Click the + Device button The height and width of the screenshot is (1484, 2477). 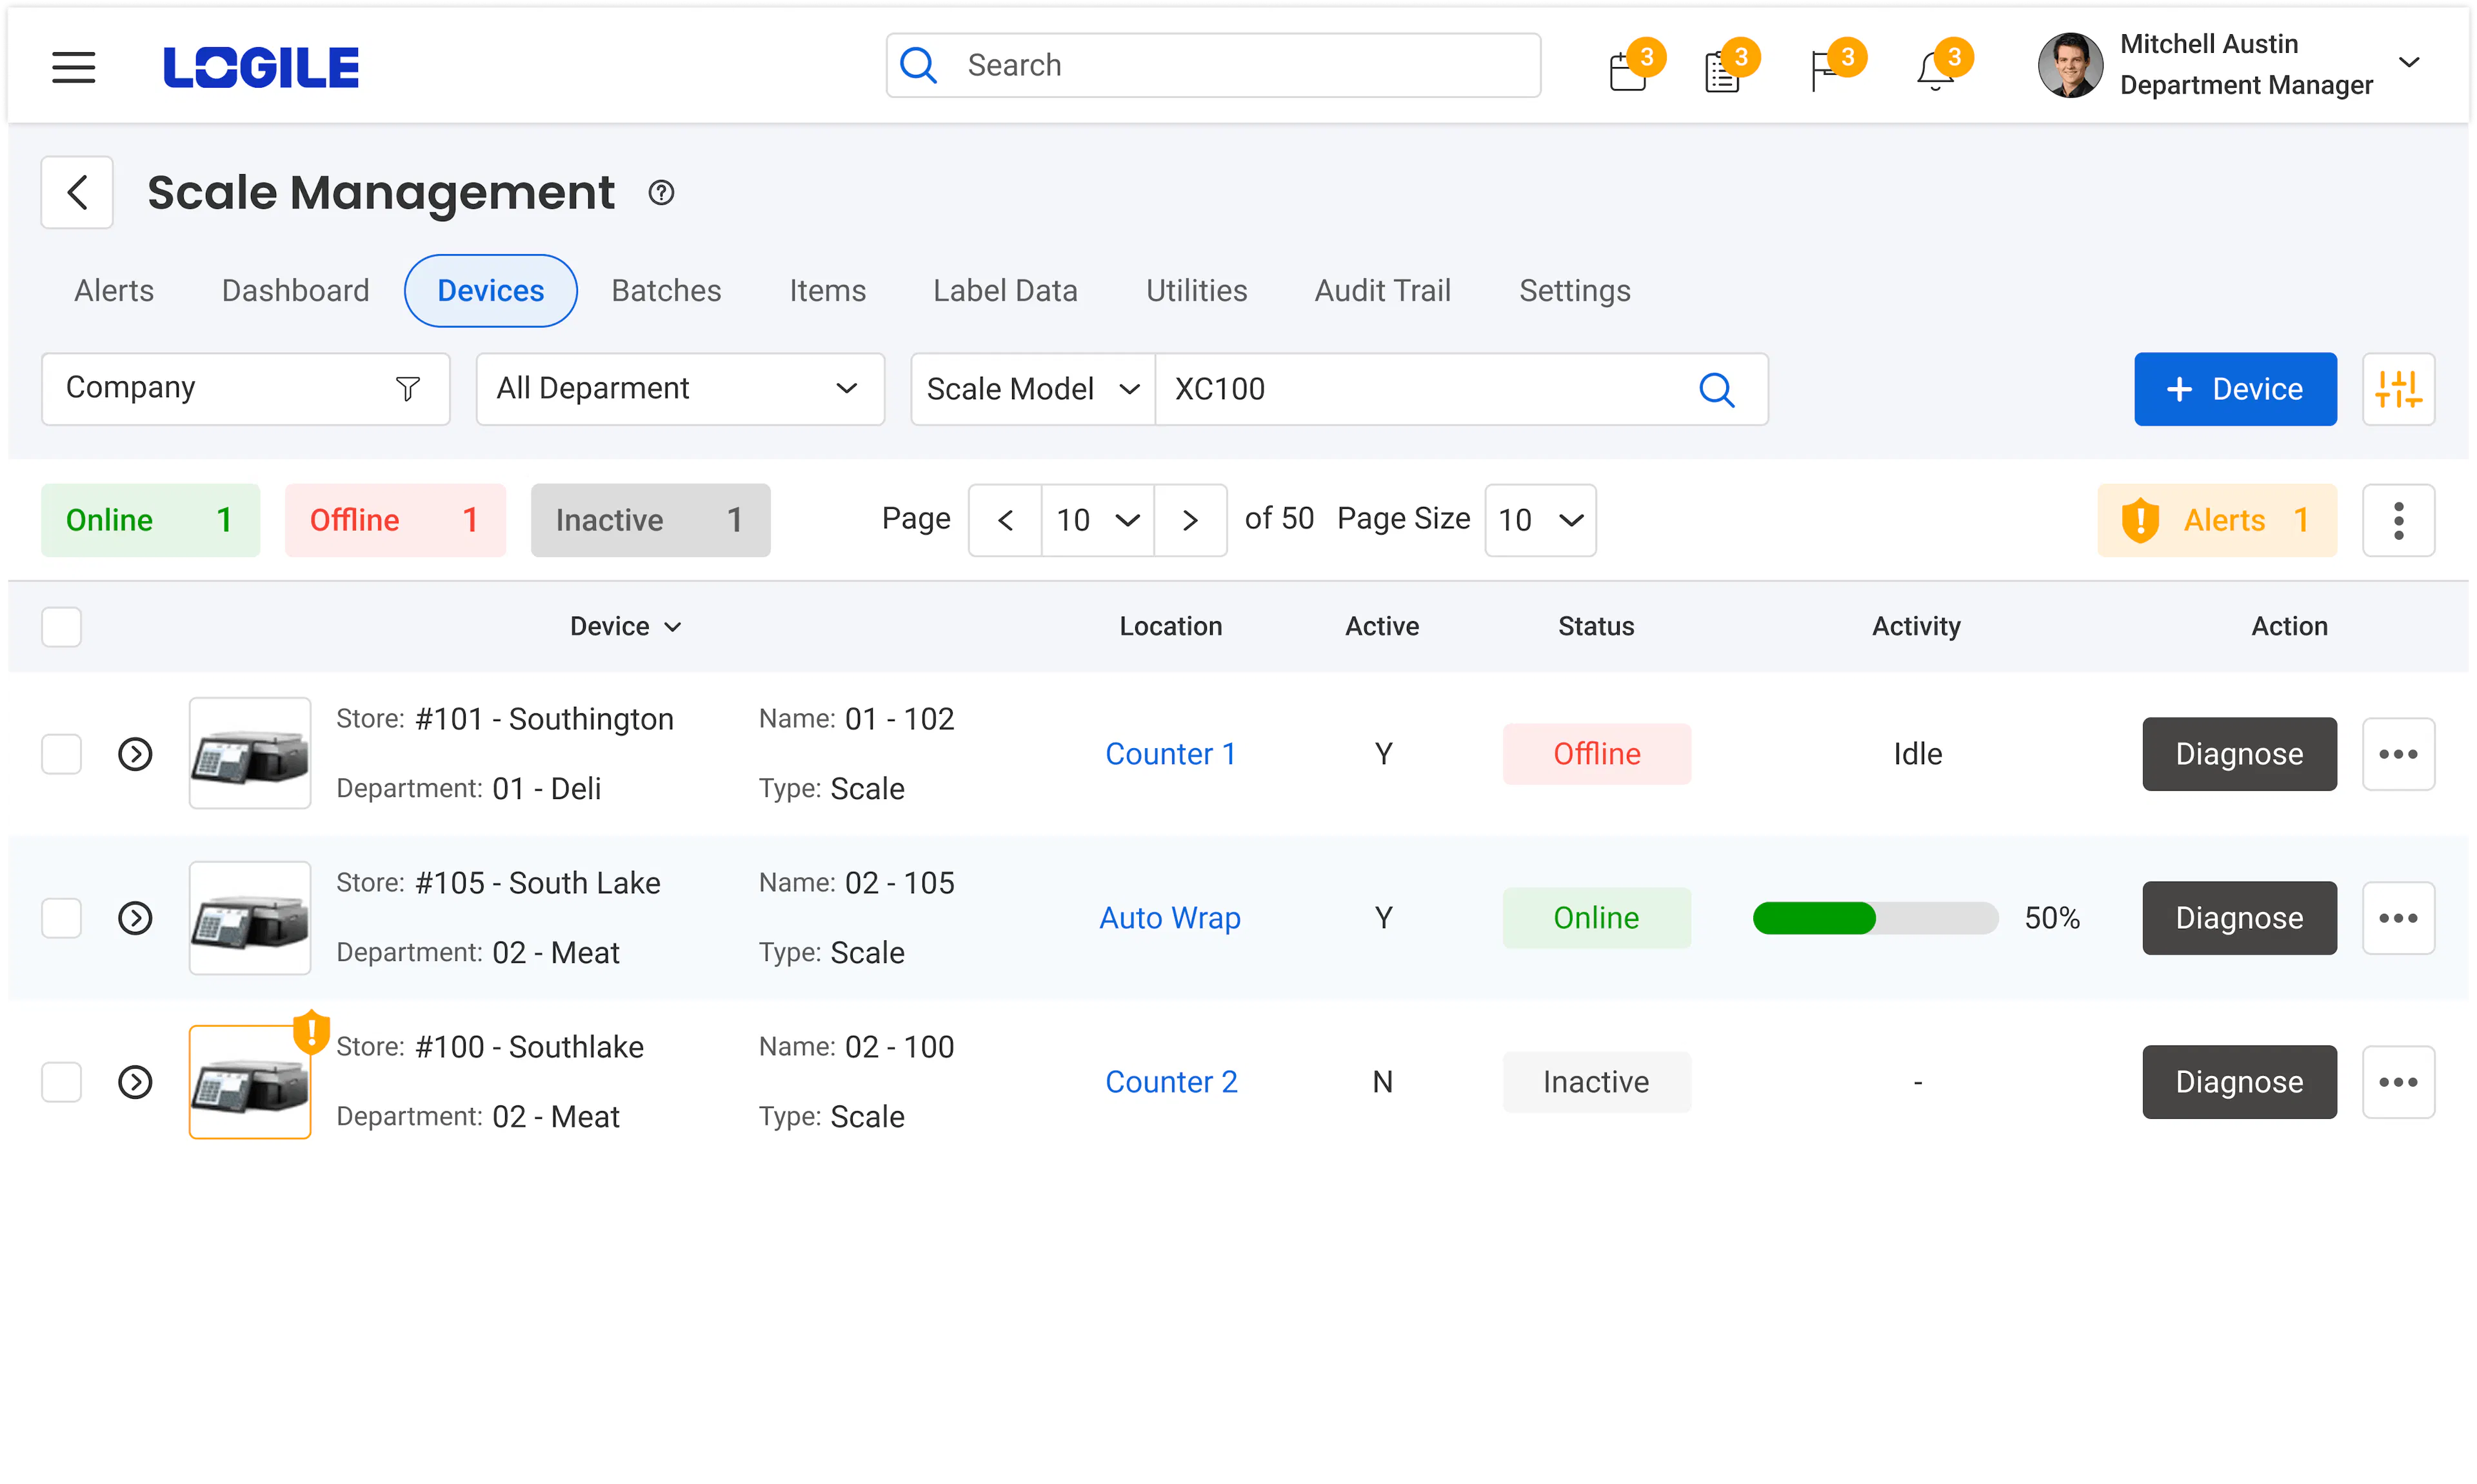[x=2234, y=389]
